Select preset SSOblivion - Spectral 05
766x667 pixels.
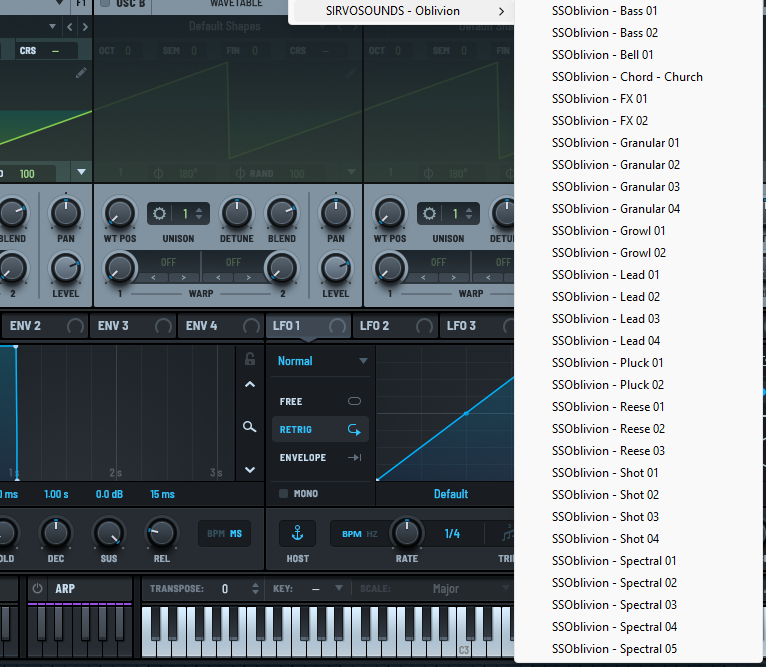click(614, 648)
